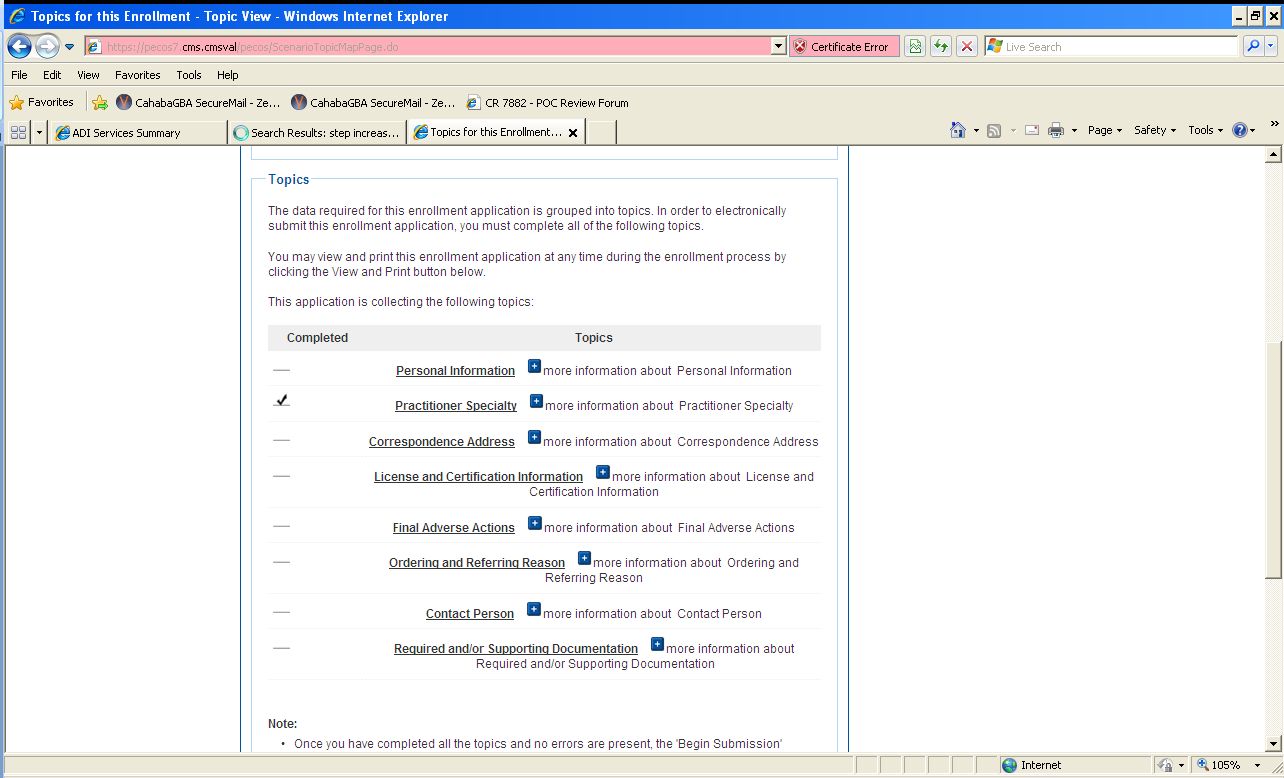Open the Correspondence Address topic link
Screen dimensions: 1284x778
442,442
